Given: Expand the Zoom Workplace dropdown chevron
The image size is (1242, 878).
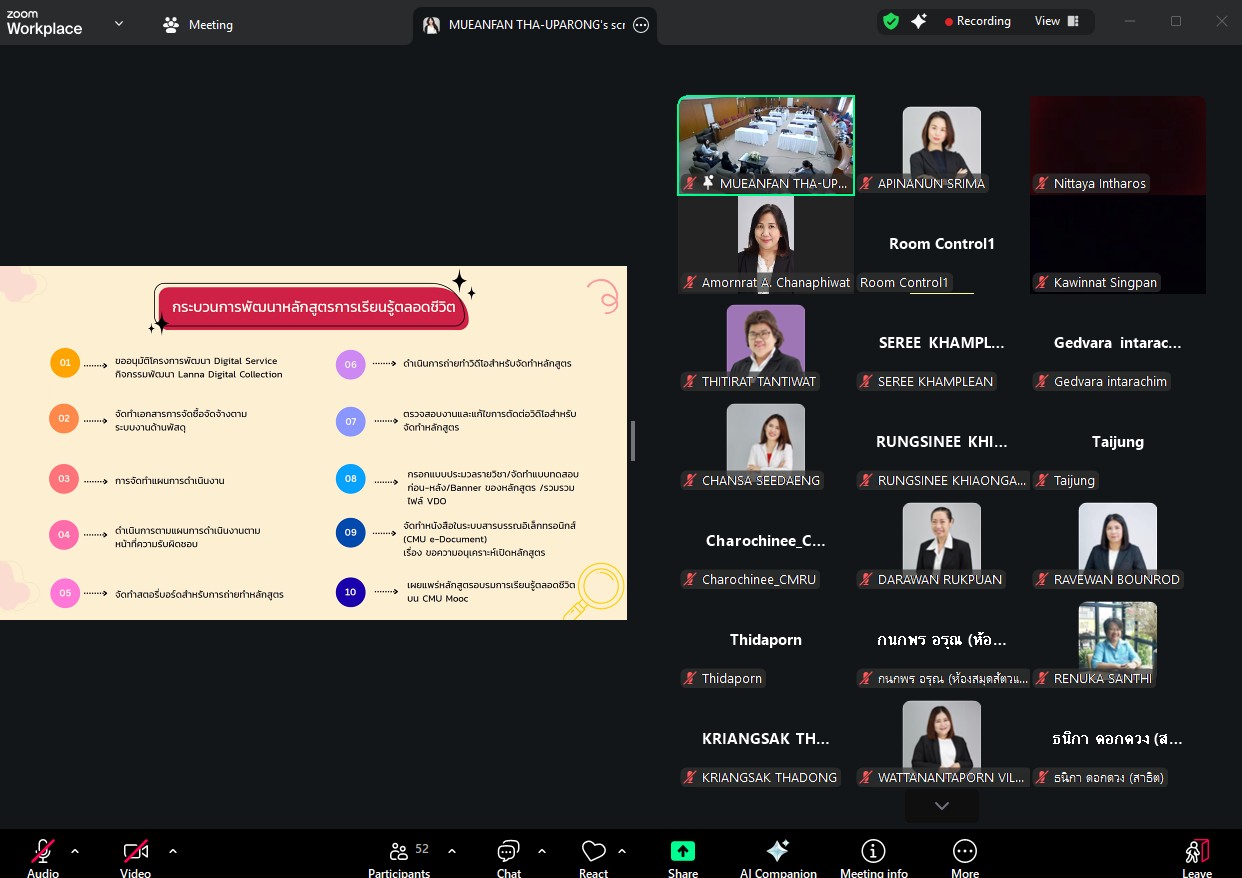Looking at the screenshot, I should tap(119, 23).
